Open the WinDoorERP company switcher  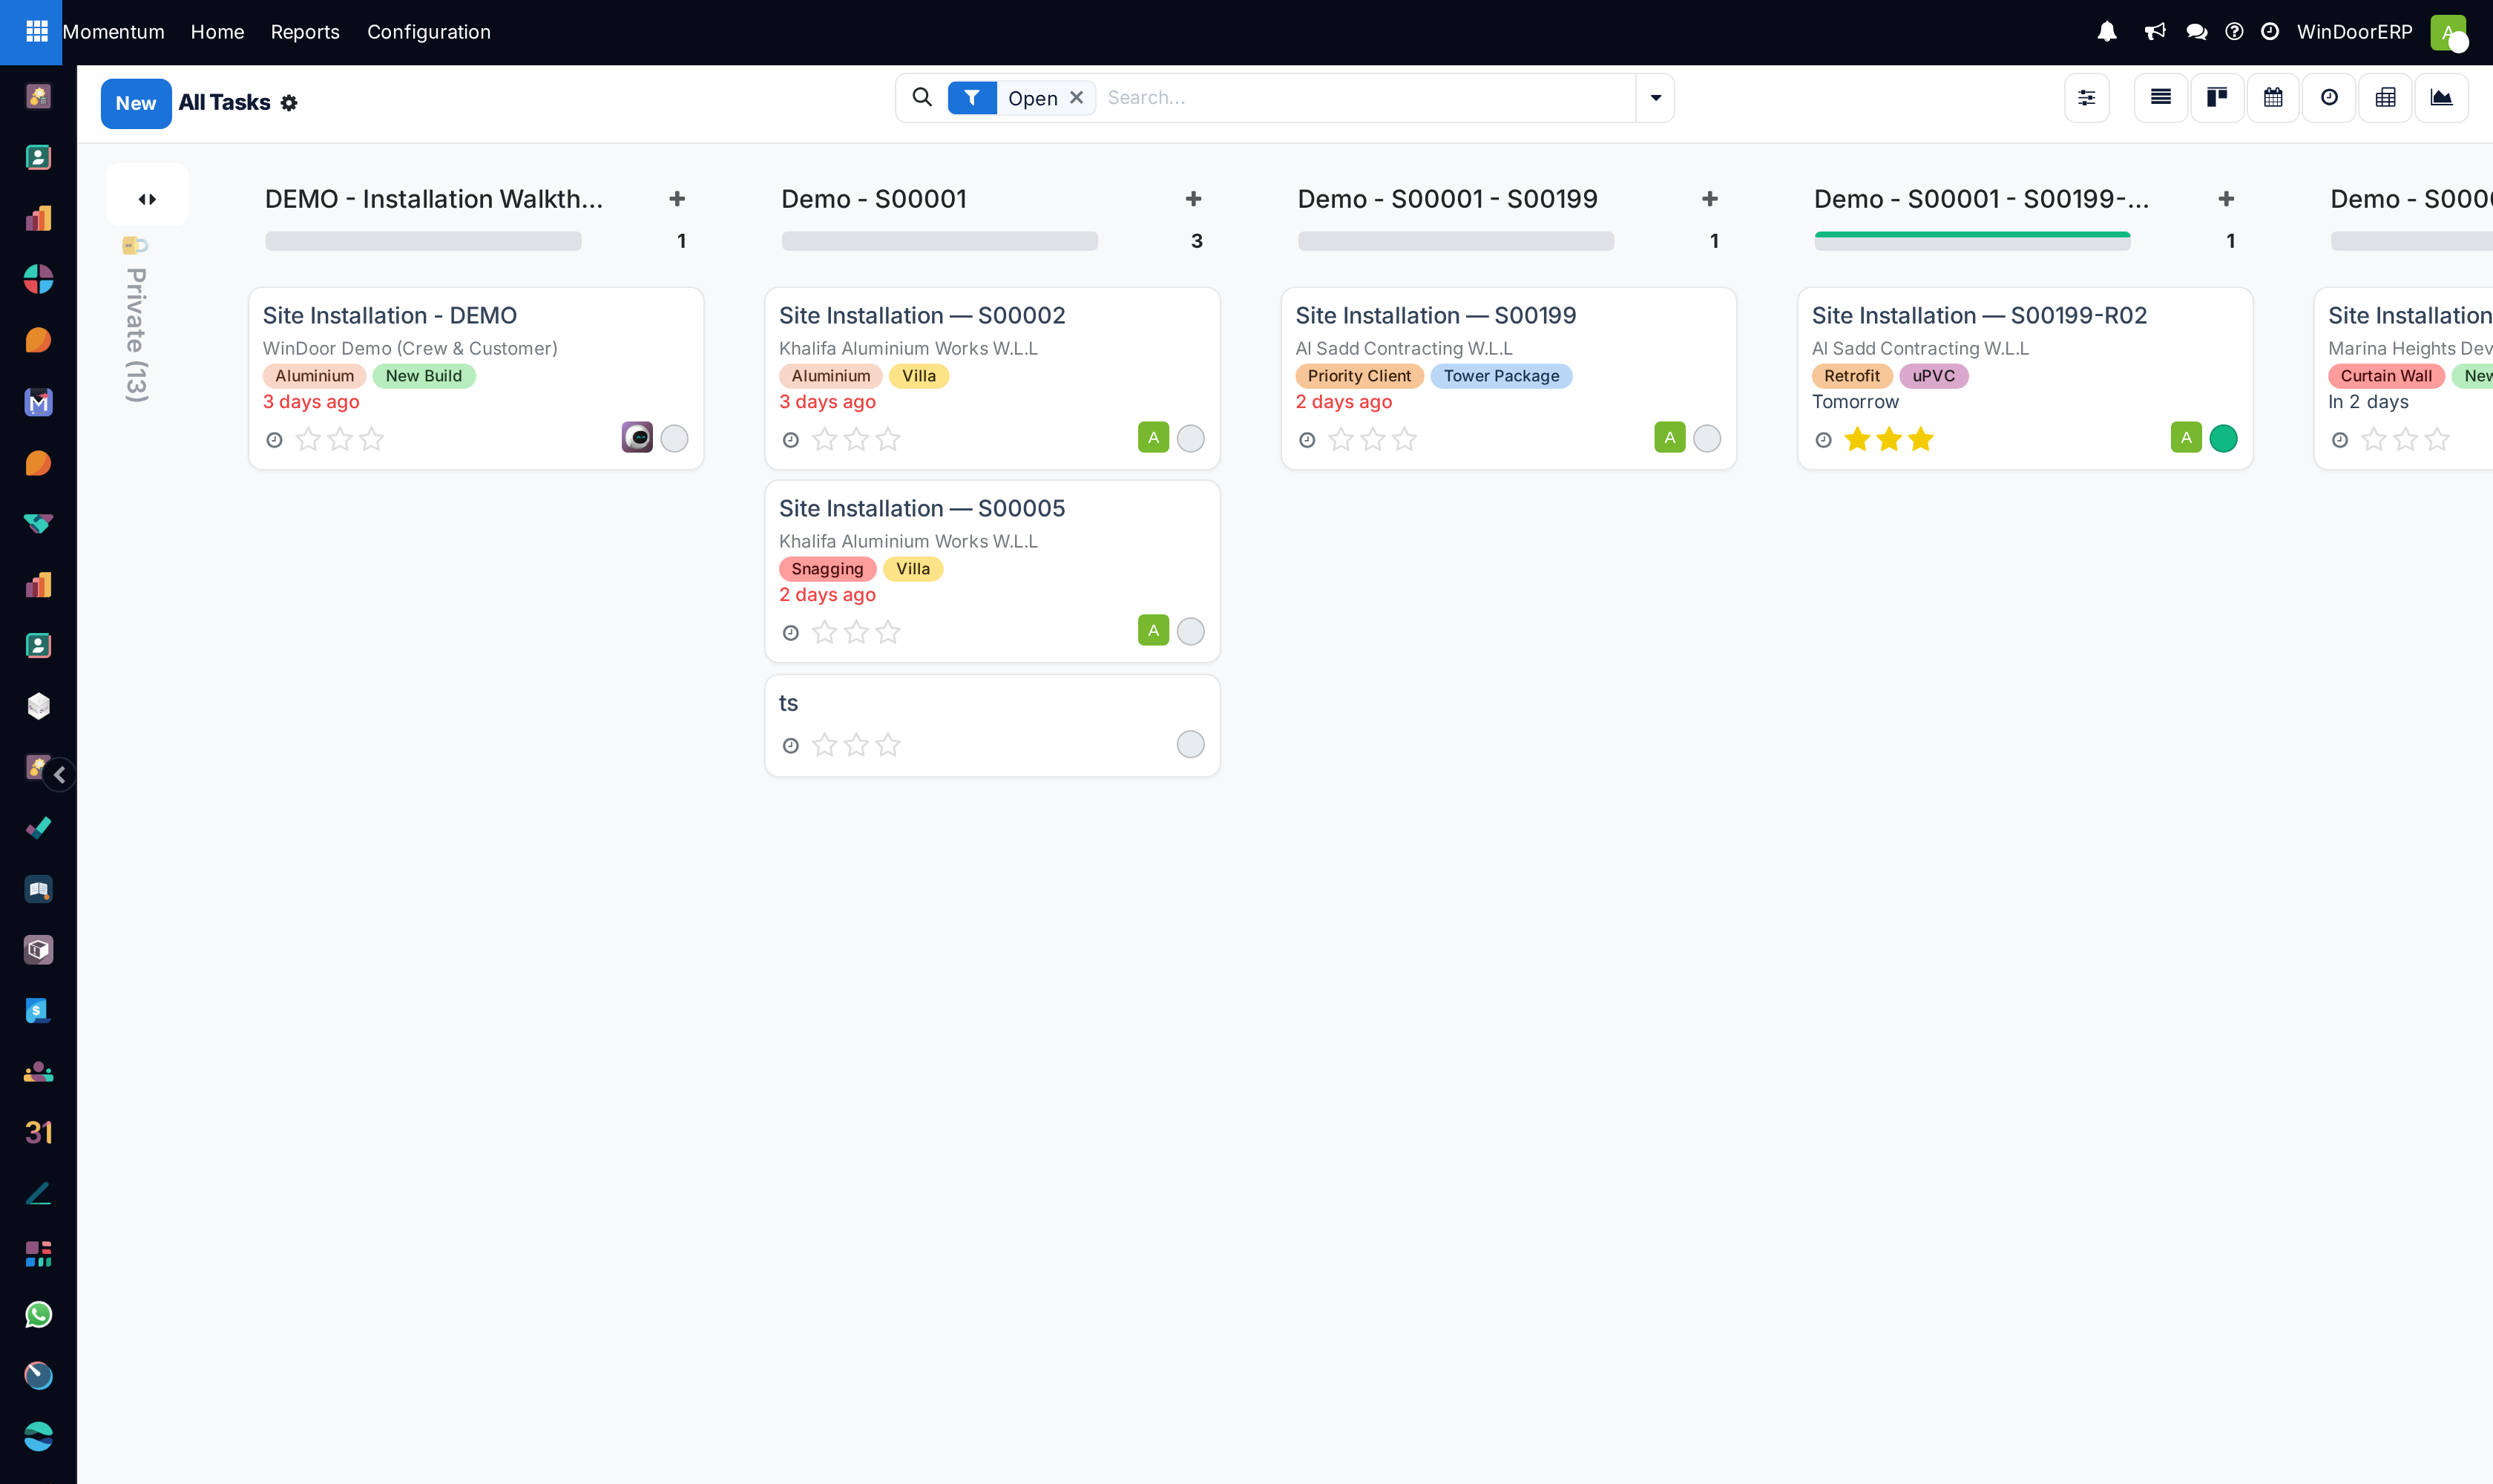(x=2354, y=31)
